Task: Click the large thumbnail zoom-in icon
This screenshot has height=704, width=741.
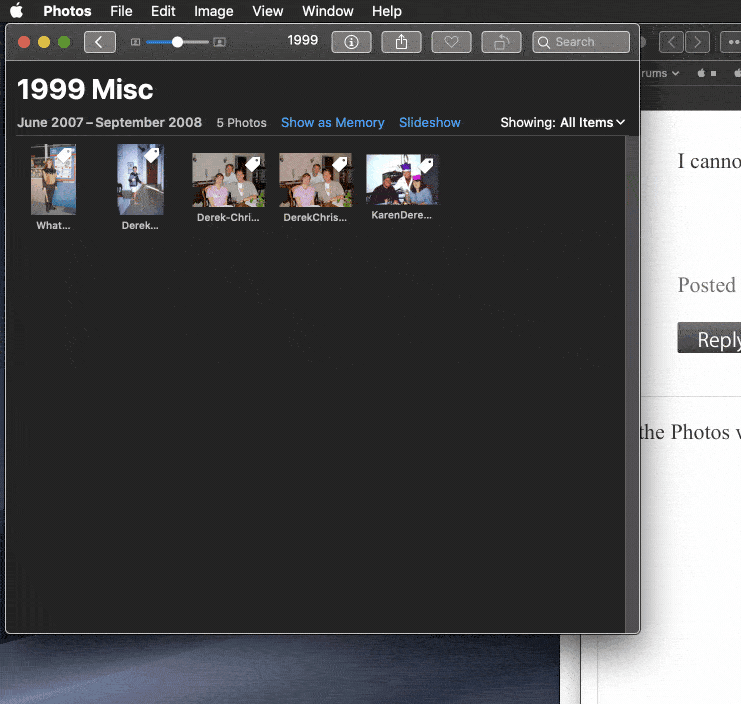Action: click(x=219, y=42)
